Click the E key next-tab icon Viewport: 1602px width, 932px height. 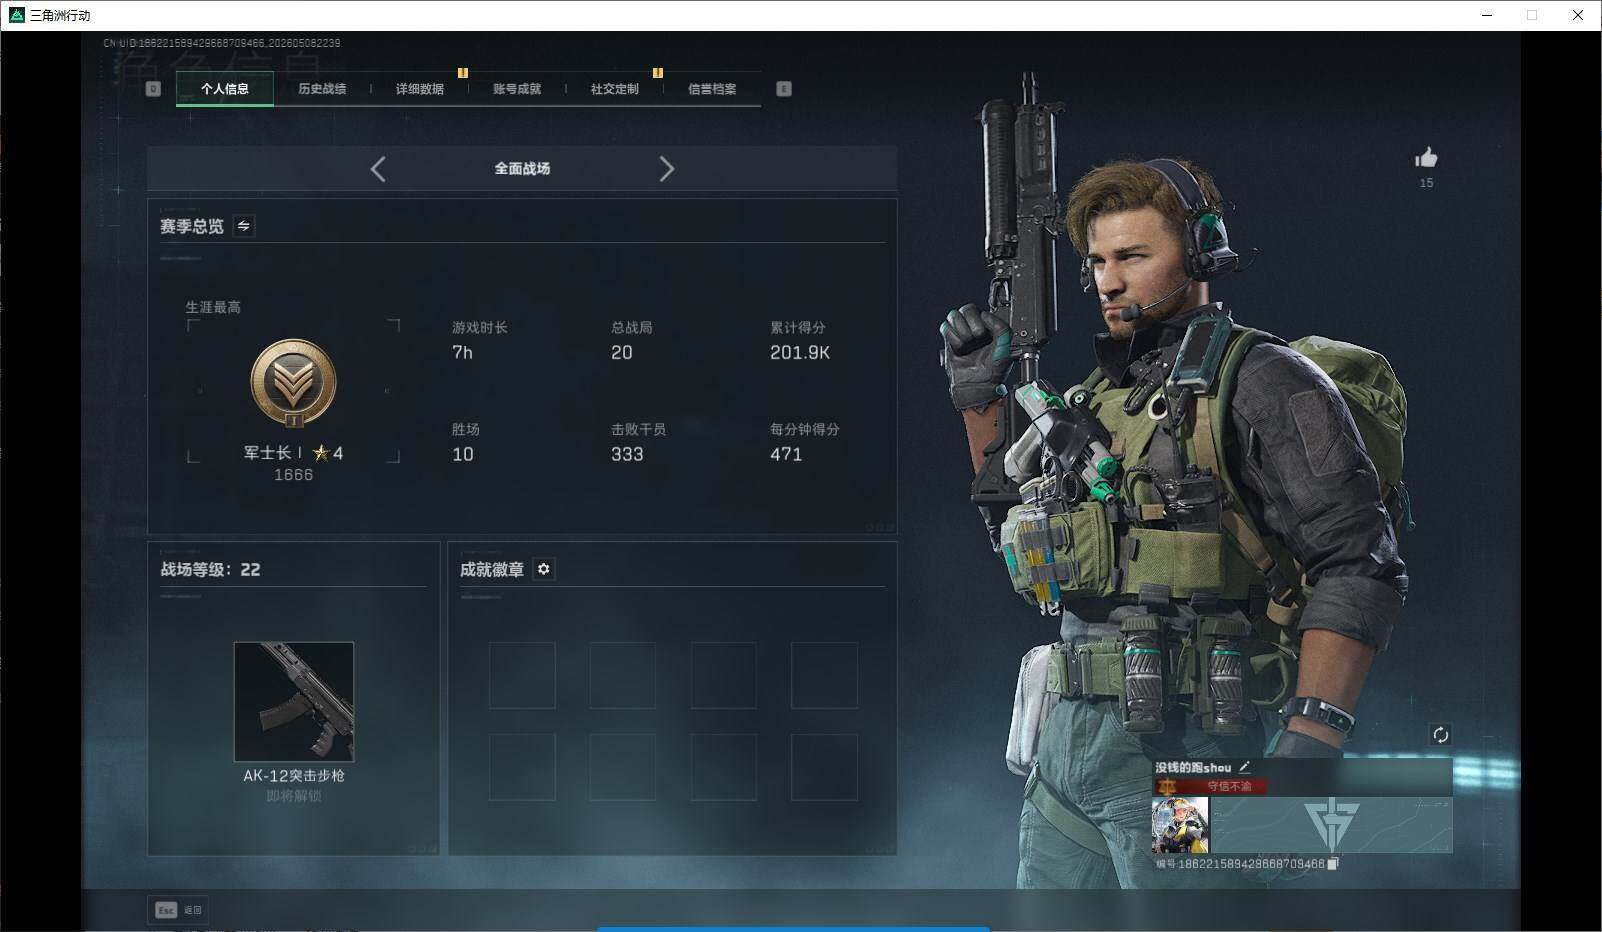[x=784, y=89]
